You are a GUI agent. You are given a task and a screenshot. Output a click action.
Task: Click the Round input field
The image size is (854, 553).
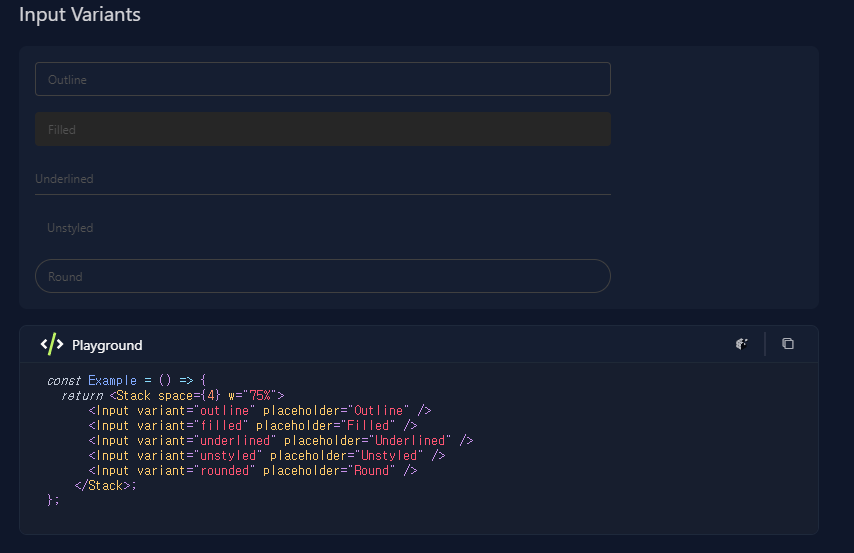(x=322, y=276)
